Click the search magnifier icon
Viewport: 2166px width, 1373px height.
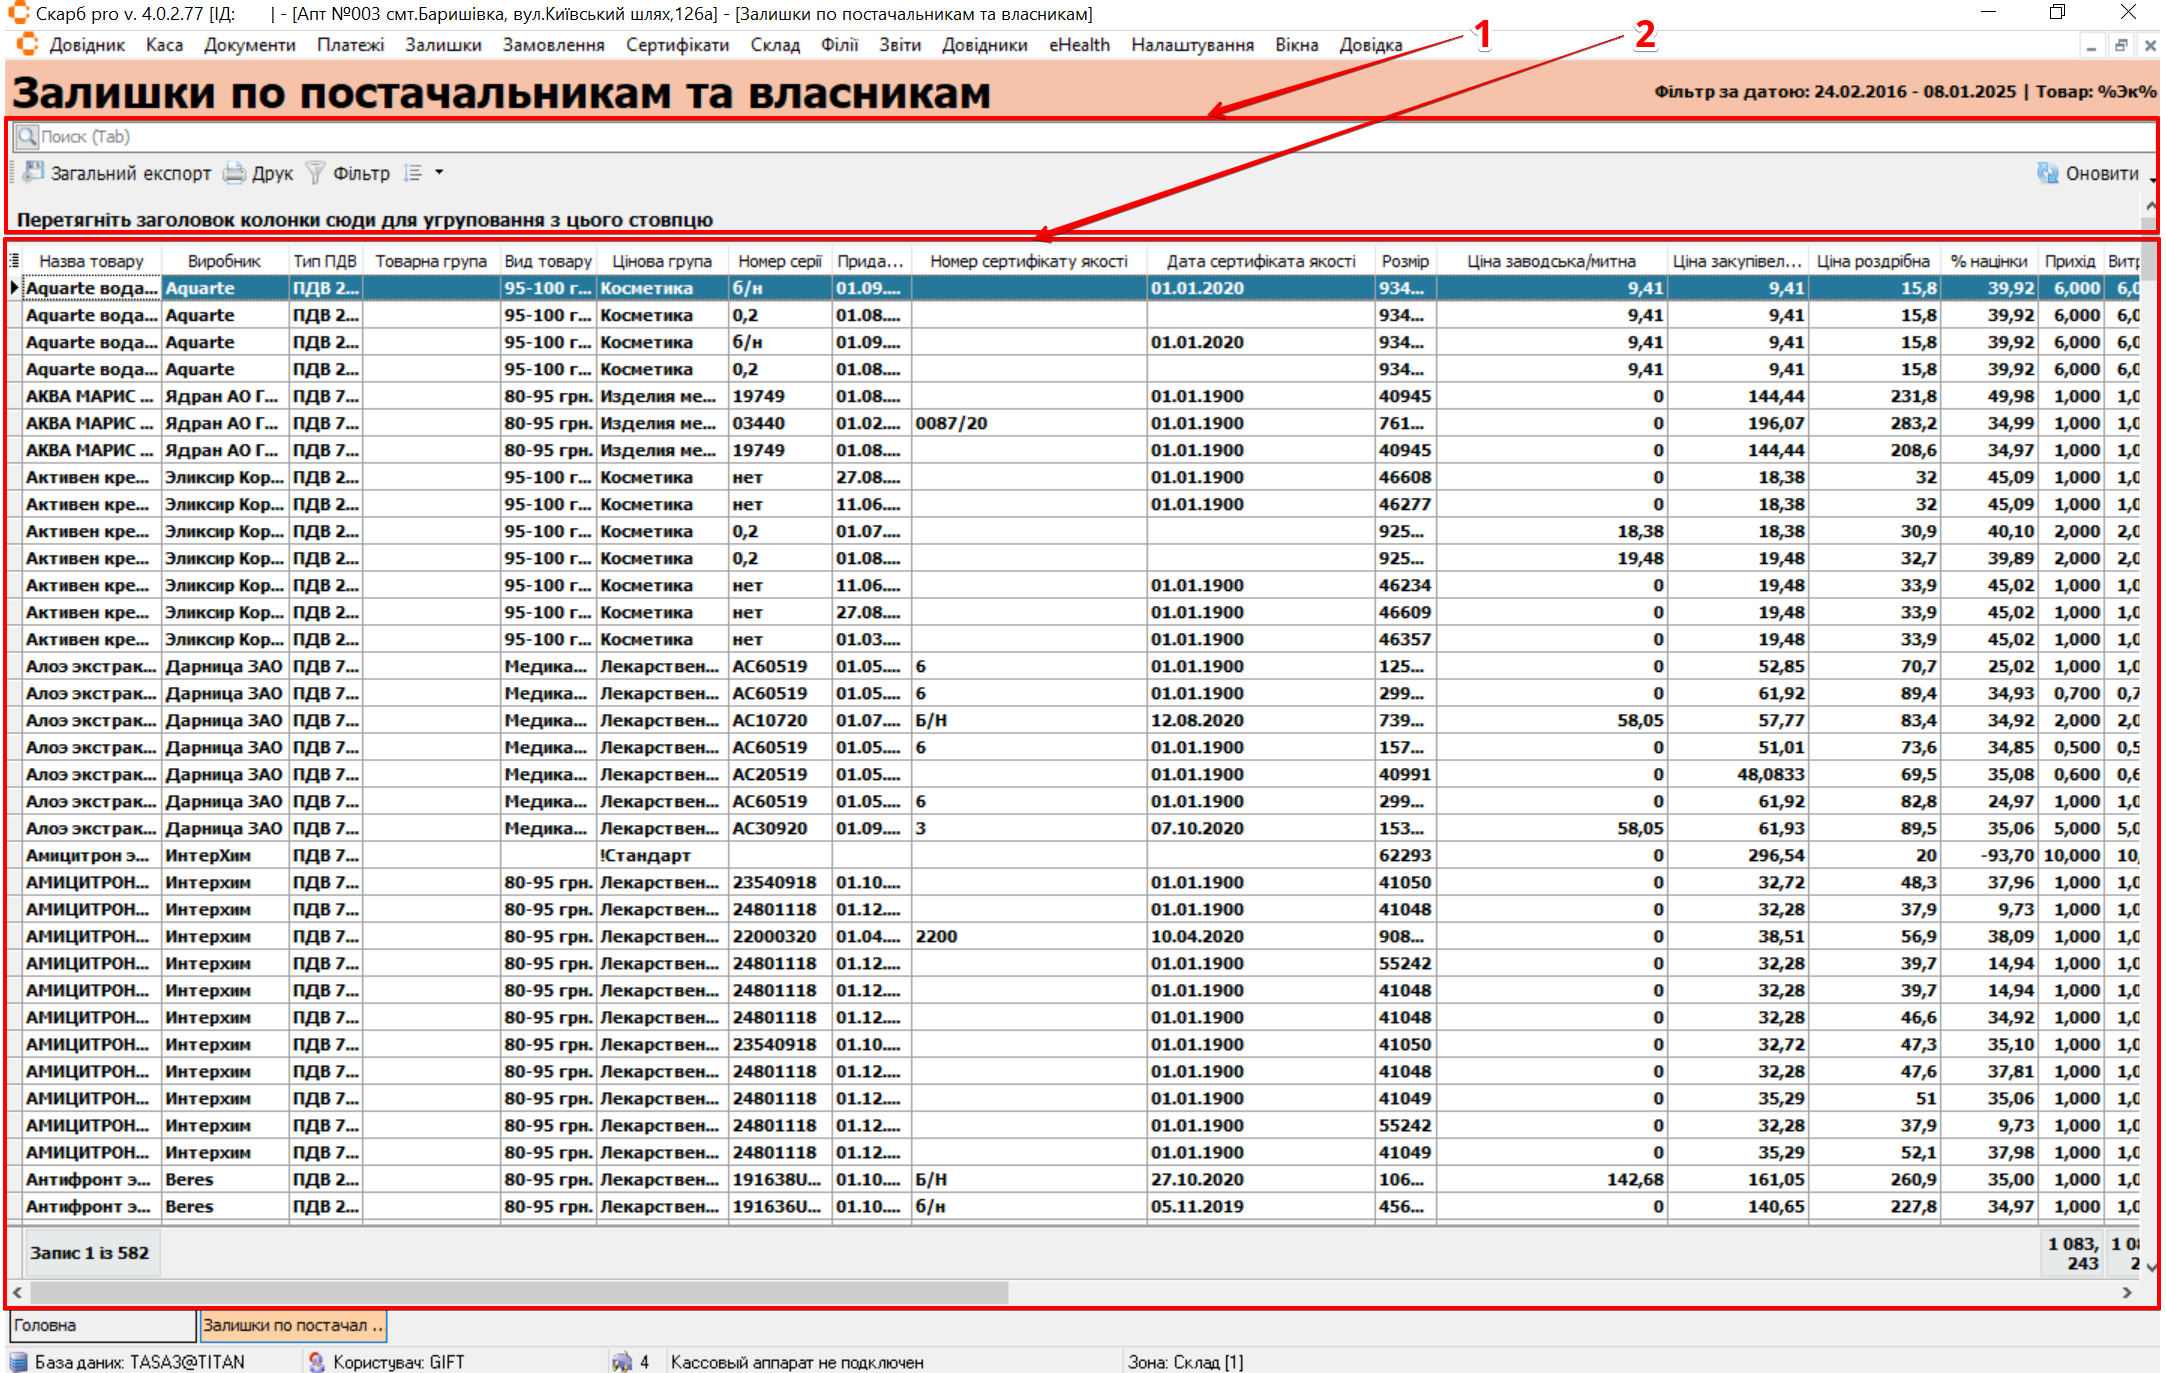[x=27, y=136]
